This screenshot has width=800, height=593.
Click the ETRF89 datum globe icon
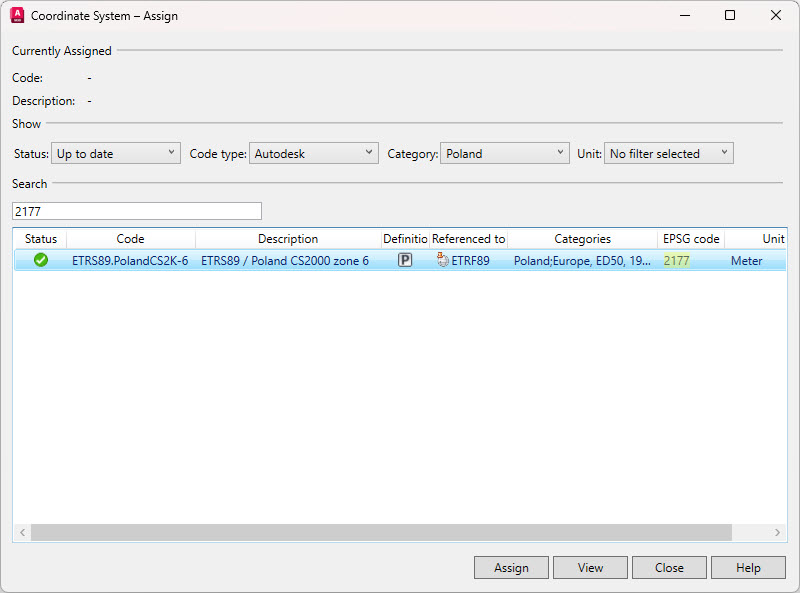(x=443, y=260)
